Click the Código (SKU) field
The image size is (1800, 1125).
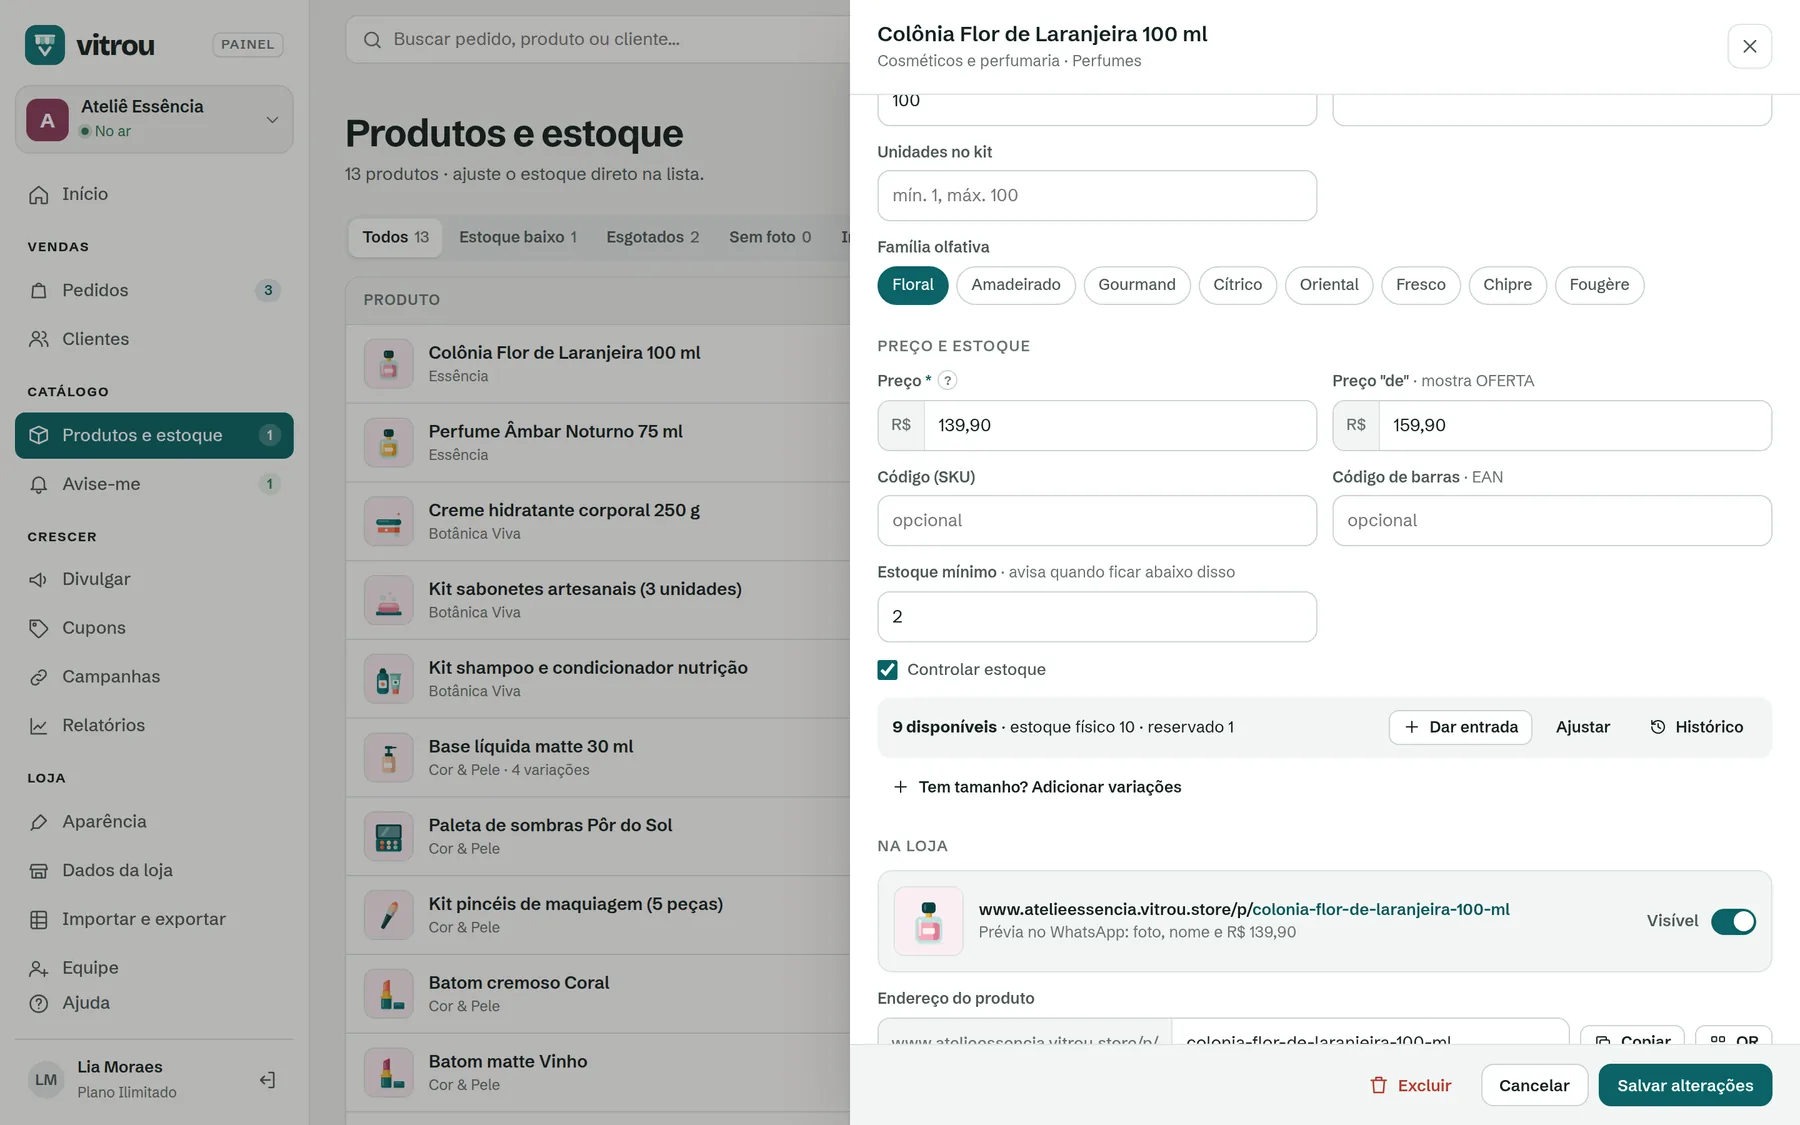coord(1097,521)
